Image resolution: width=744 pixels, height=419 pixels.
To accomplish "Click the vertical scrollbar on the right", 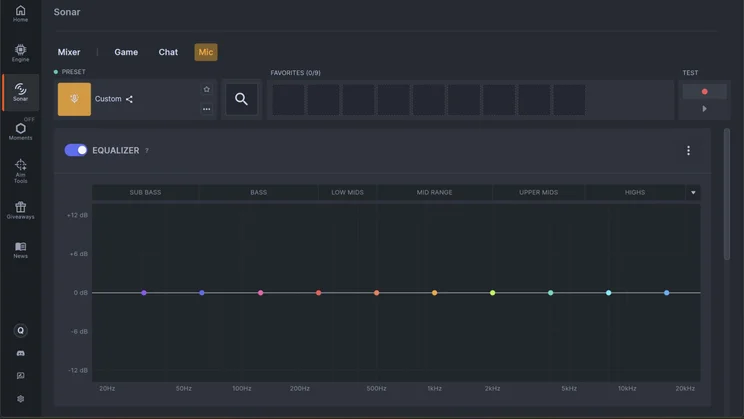I will [x=726, y=195].
